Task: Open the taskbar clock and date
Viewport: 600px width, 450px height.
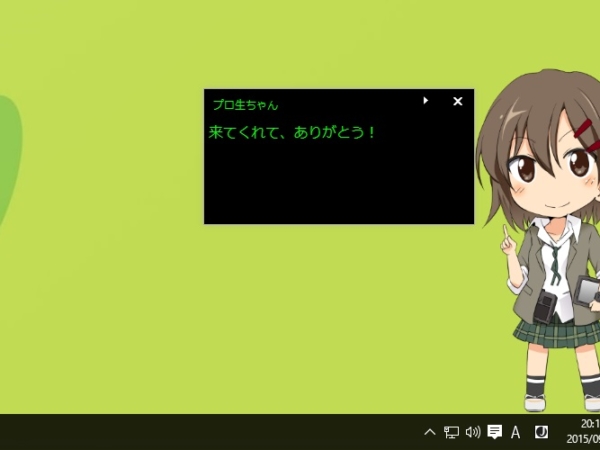Action: click(583, 432)
